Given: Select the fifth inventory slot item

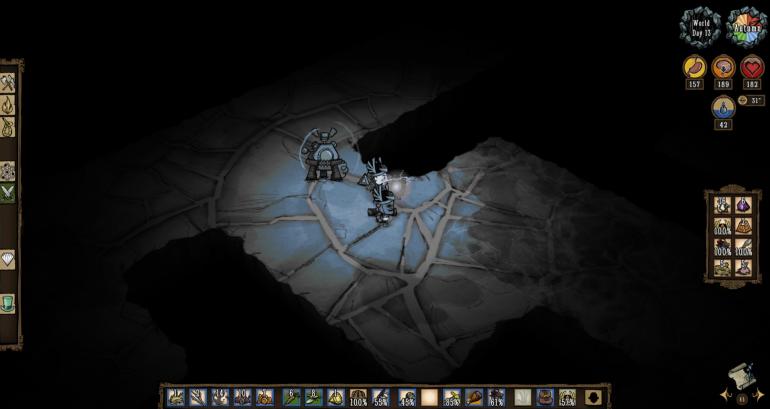Looking at the screenshot, I should click(x=265, y=397).
